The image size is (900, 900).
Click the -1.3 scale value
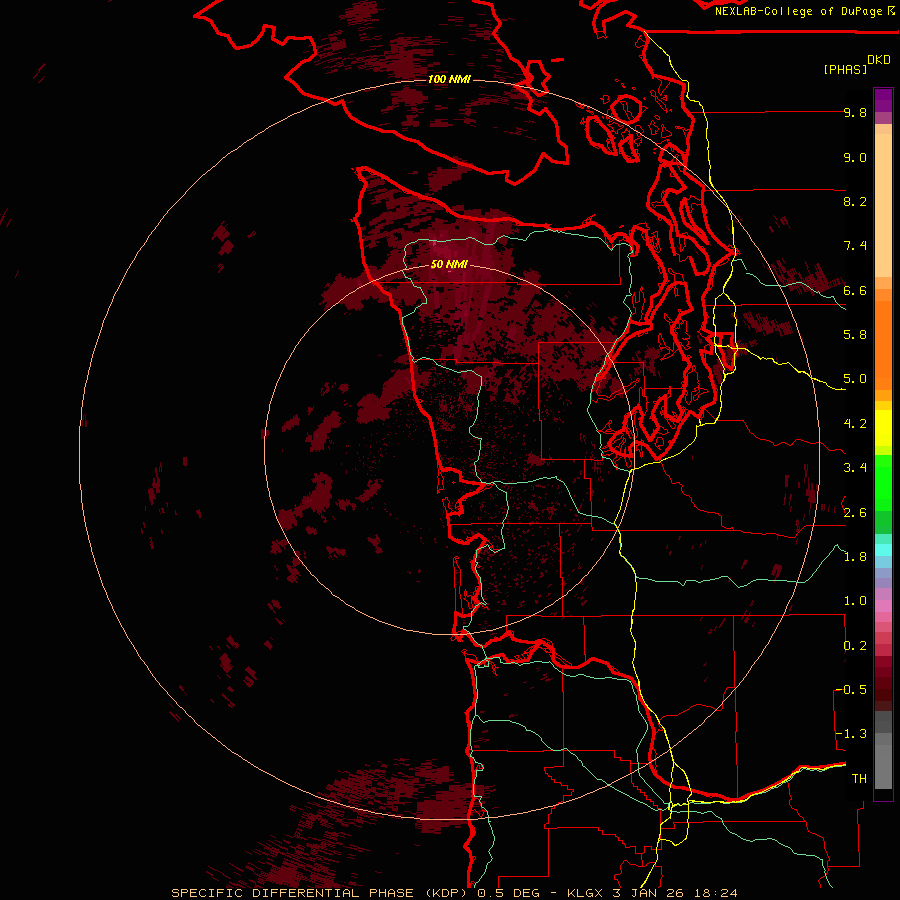(851, 734)
